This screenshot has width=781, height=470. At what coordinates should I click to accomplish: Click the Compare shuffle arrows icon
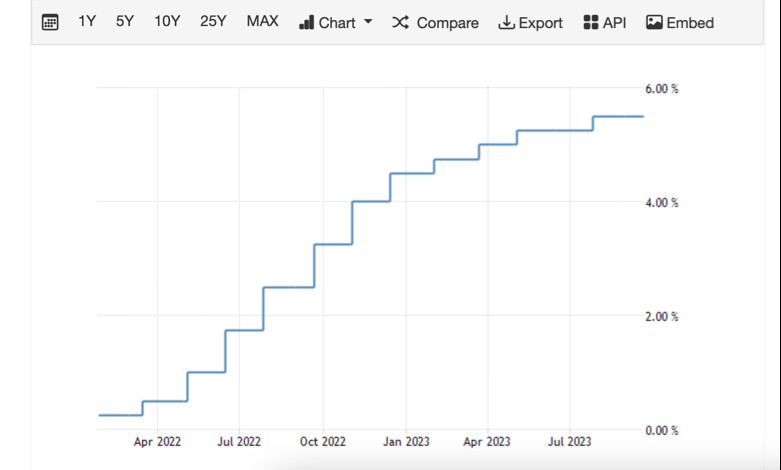(x=400, y=22)
